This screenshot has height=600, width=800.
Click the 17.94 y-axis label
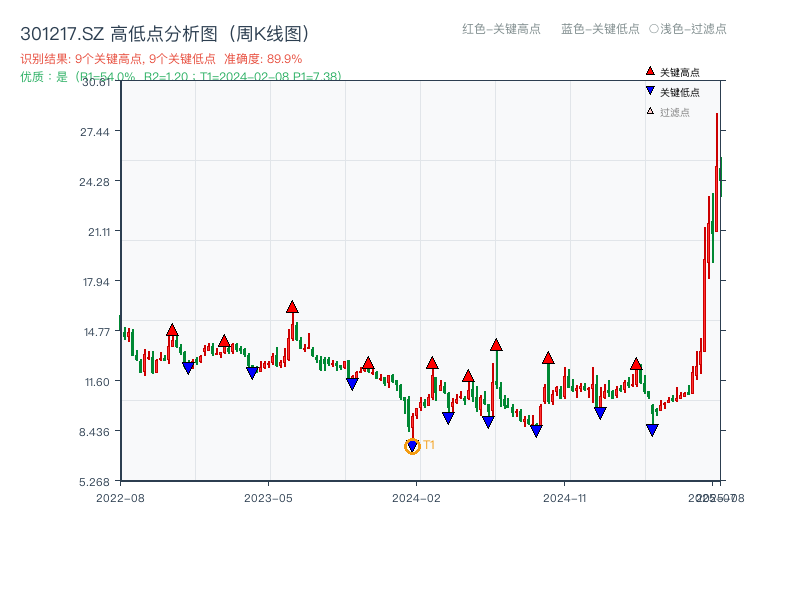96,282
